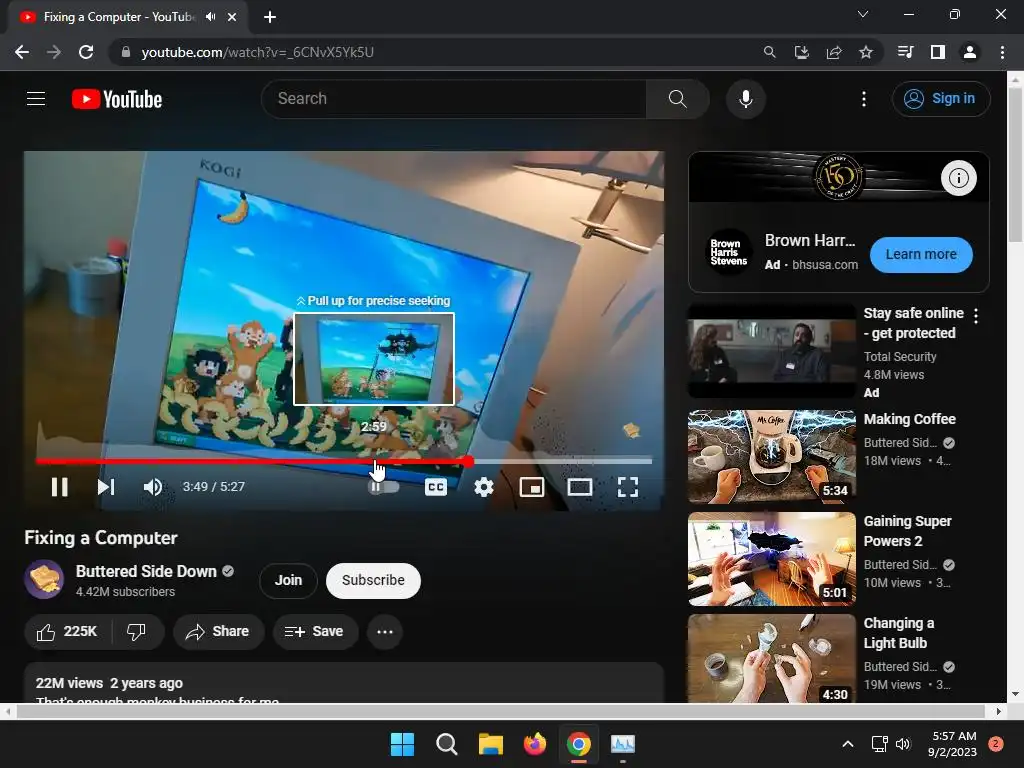The height and width of the screenshot is (768, 1024).
Task: Open Windows taskbar search
Action: coord(447,744)
